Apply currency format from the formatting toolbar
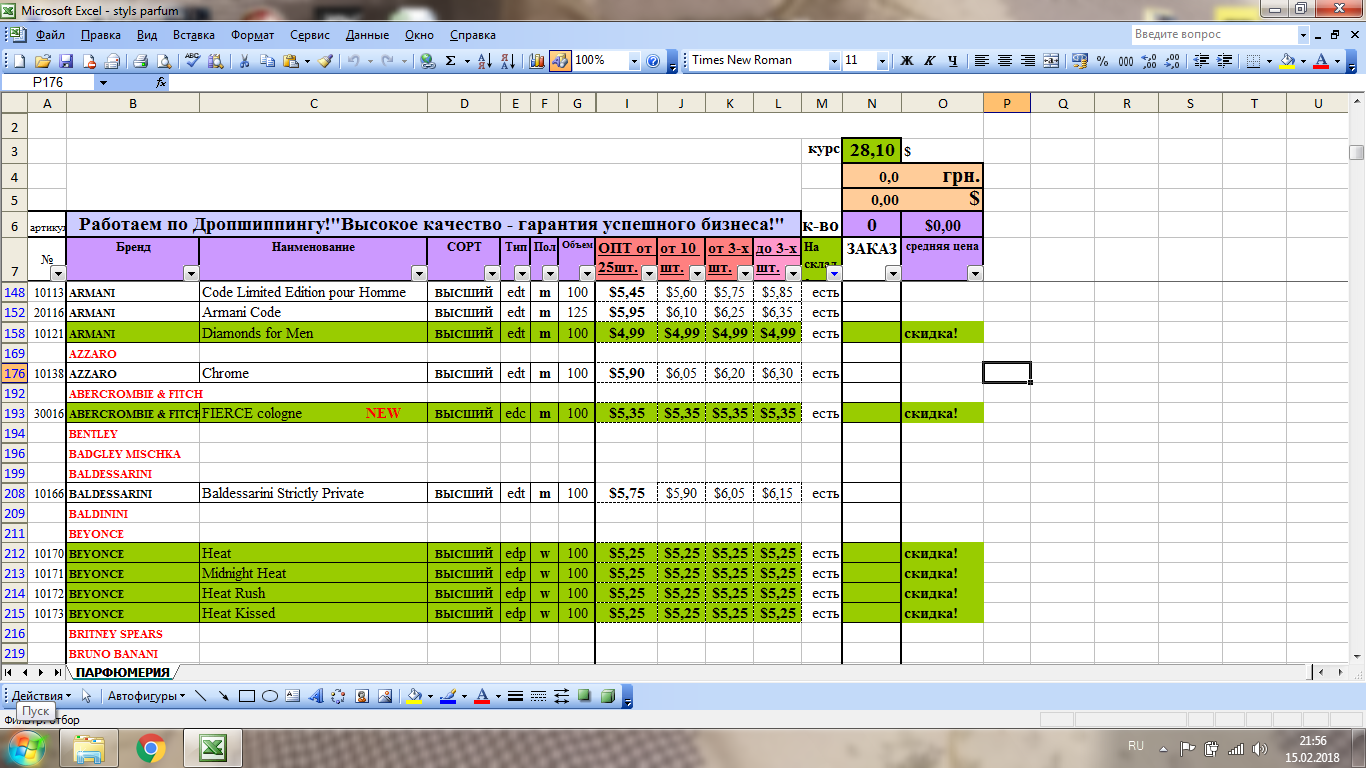The image size is (1366, 768). 1080,61
